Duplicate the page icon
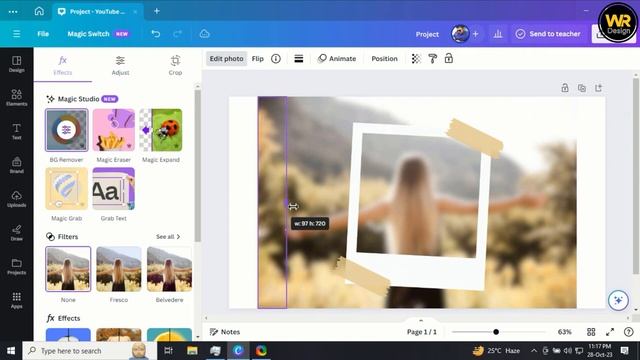 pos(582,88)
